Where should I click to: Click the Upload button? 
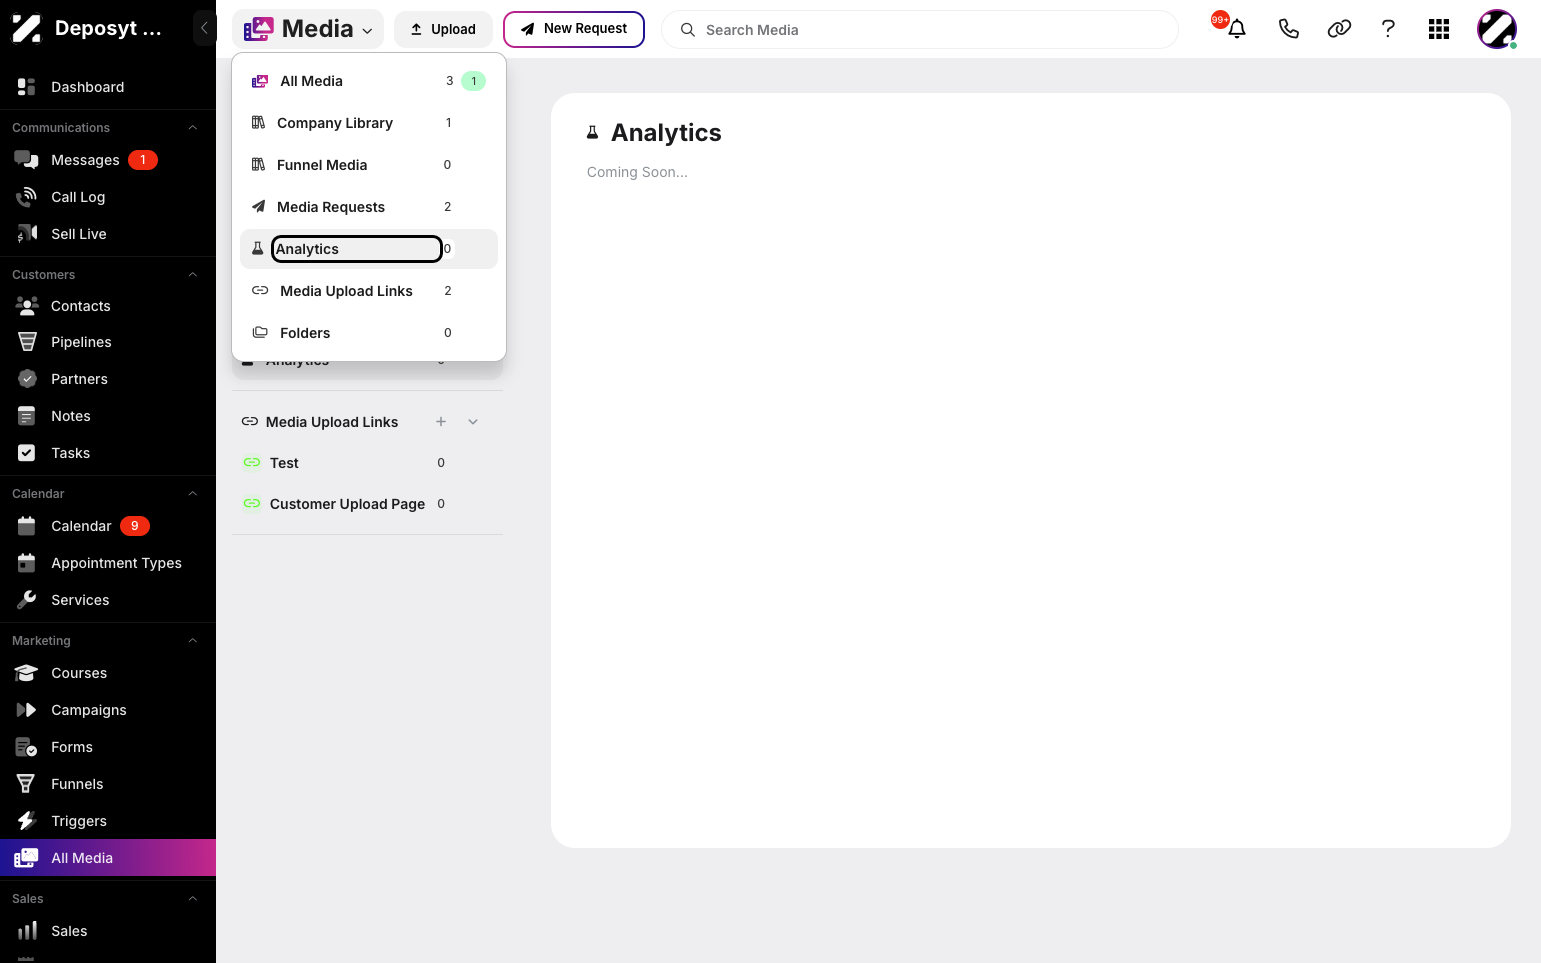coord(443,29)
